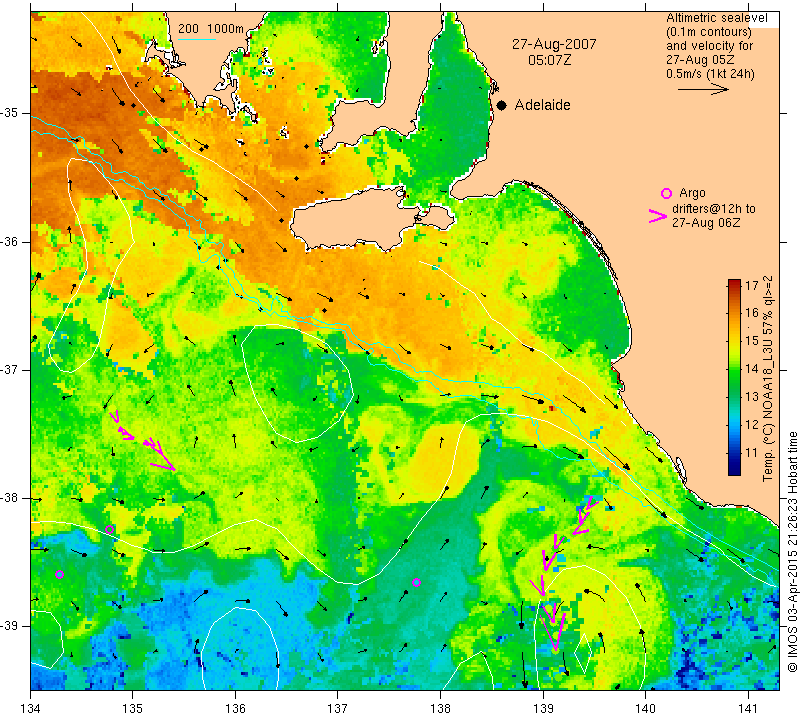
Task: Click the longitude axis label 134
Action: coord(31,708)
